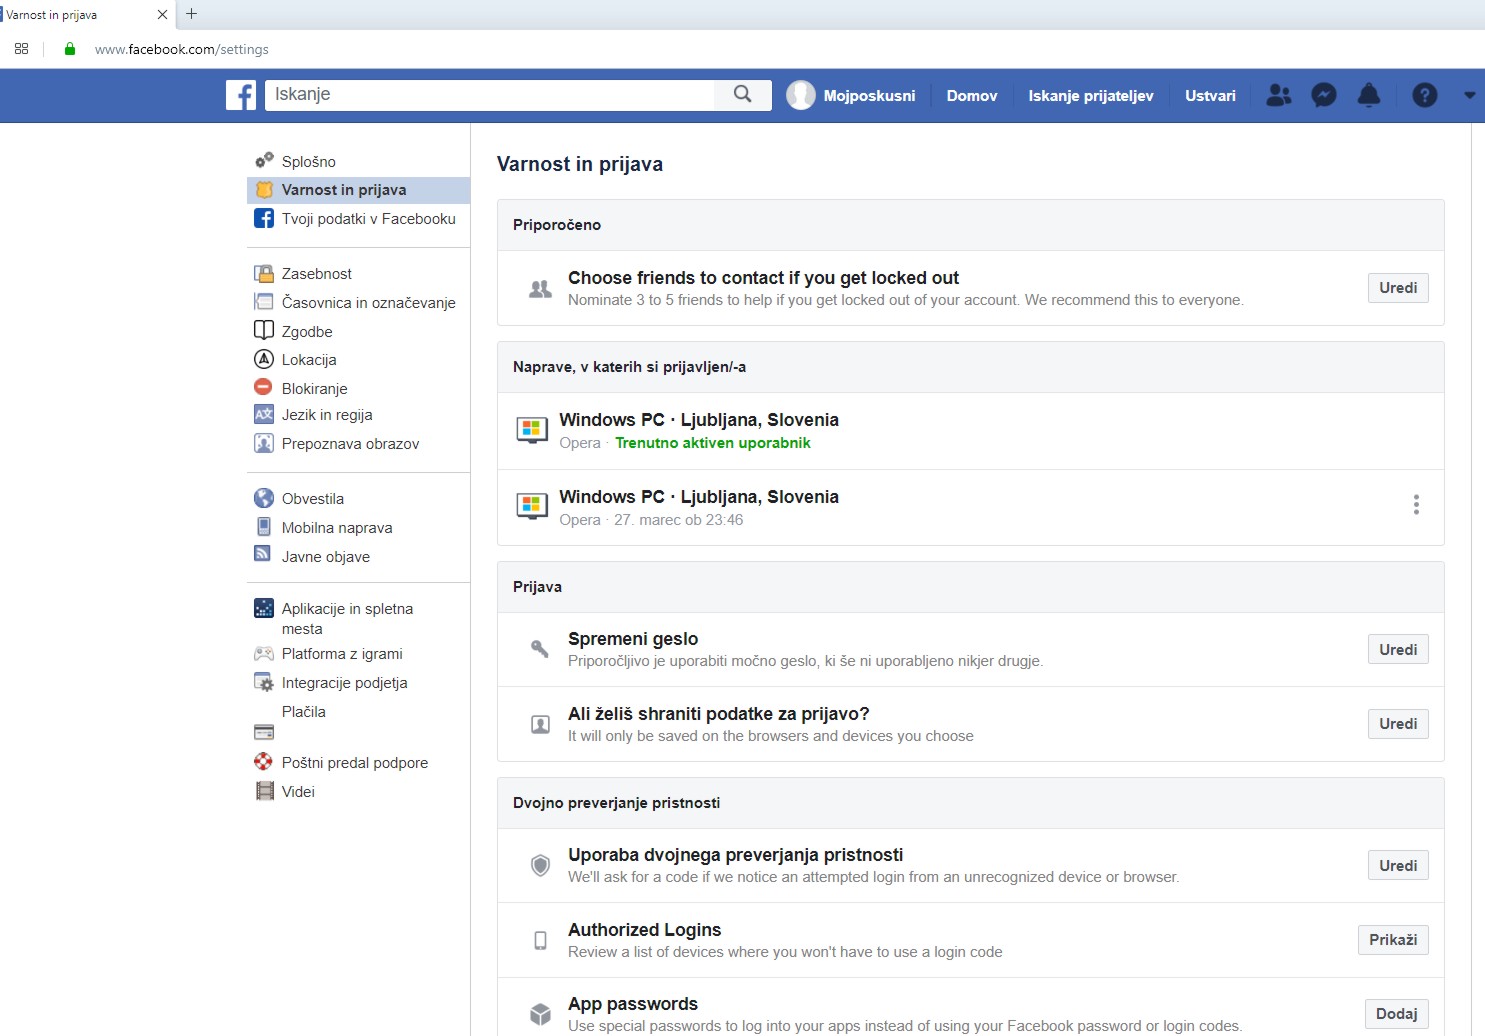Screen dimensions: 1485x1036
Task: Open Blokiranje settings section
Action: click(x=314, y=389)
